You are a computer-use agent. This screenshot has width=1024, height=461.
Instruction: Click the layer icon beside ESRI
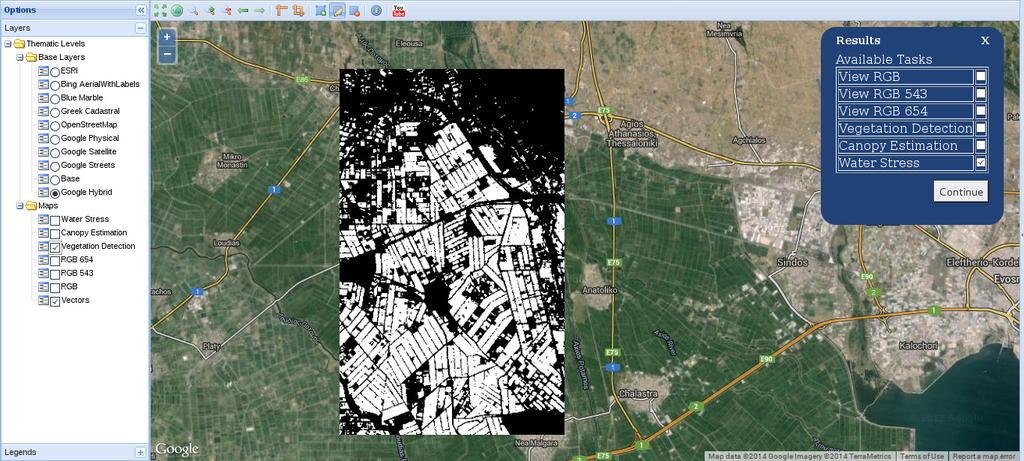tap(44, 71)
